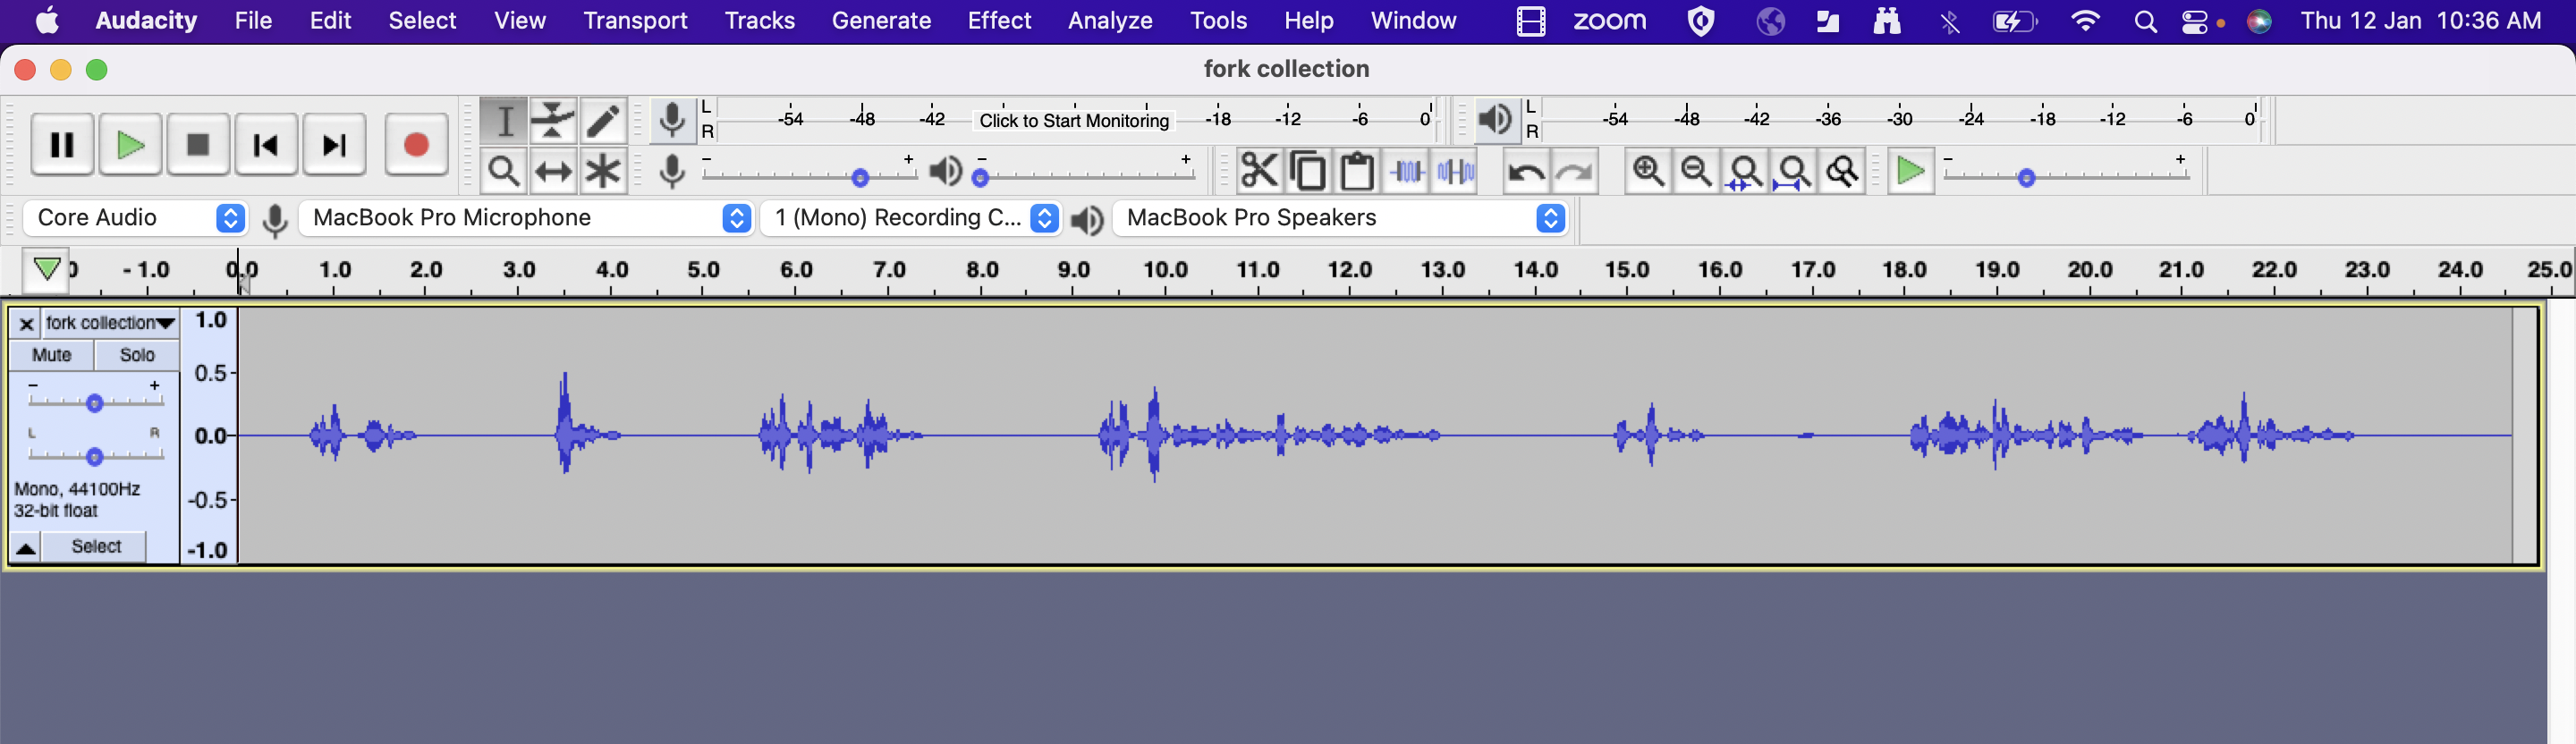Start recording with the red Record button
Image resolution: width=2576 pixels, height=744 pixels.
[x=416, y=145]
